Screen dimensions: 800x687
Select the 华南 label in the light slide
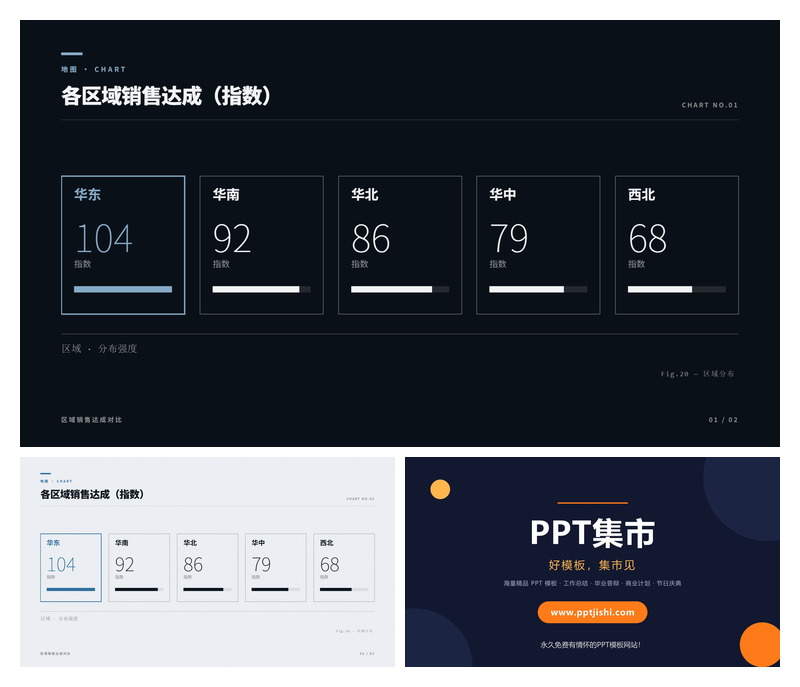click(121, 543)
